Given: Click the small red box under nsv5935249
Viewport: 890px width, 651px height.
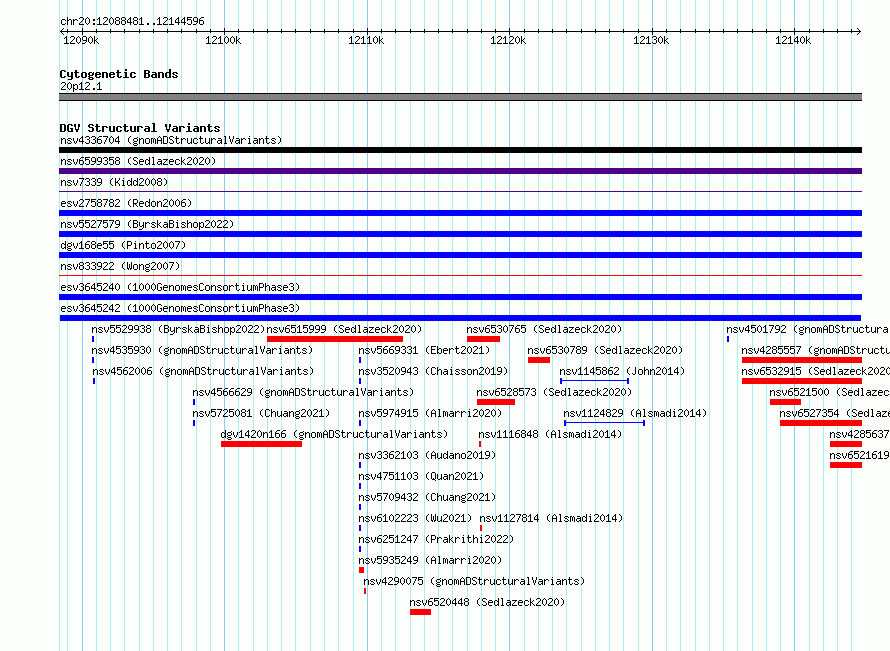Looking at the screenshot, I should pyautogui.click(x=362, y=570).
